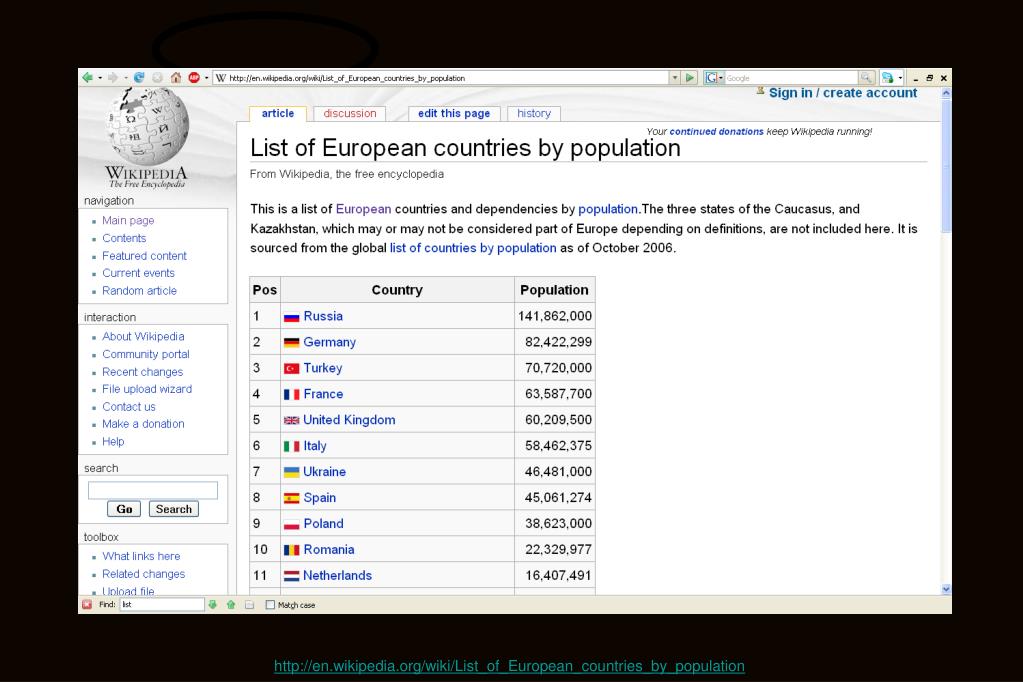Open the European link in intro

click(363, 209)
